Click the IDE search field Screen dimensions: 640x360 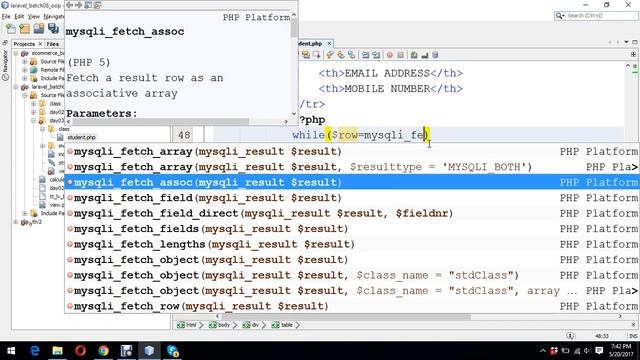coord(596,16)
